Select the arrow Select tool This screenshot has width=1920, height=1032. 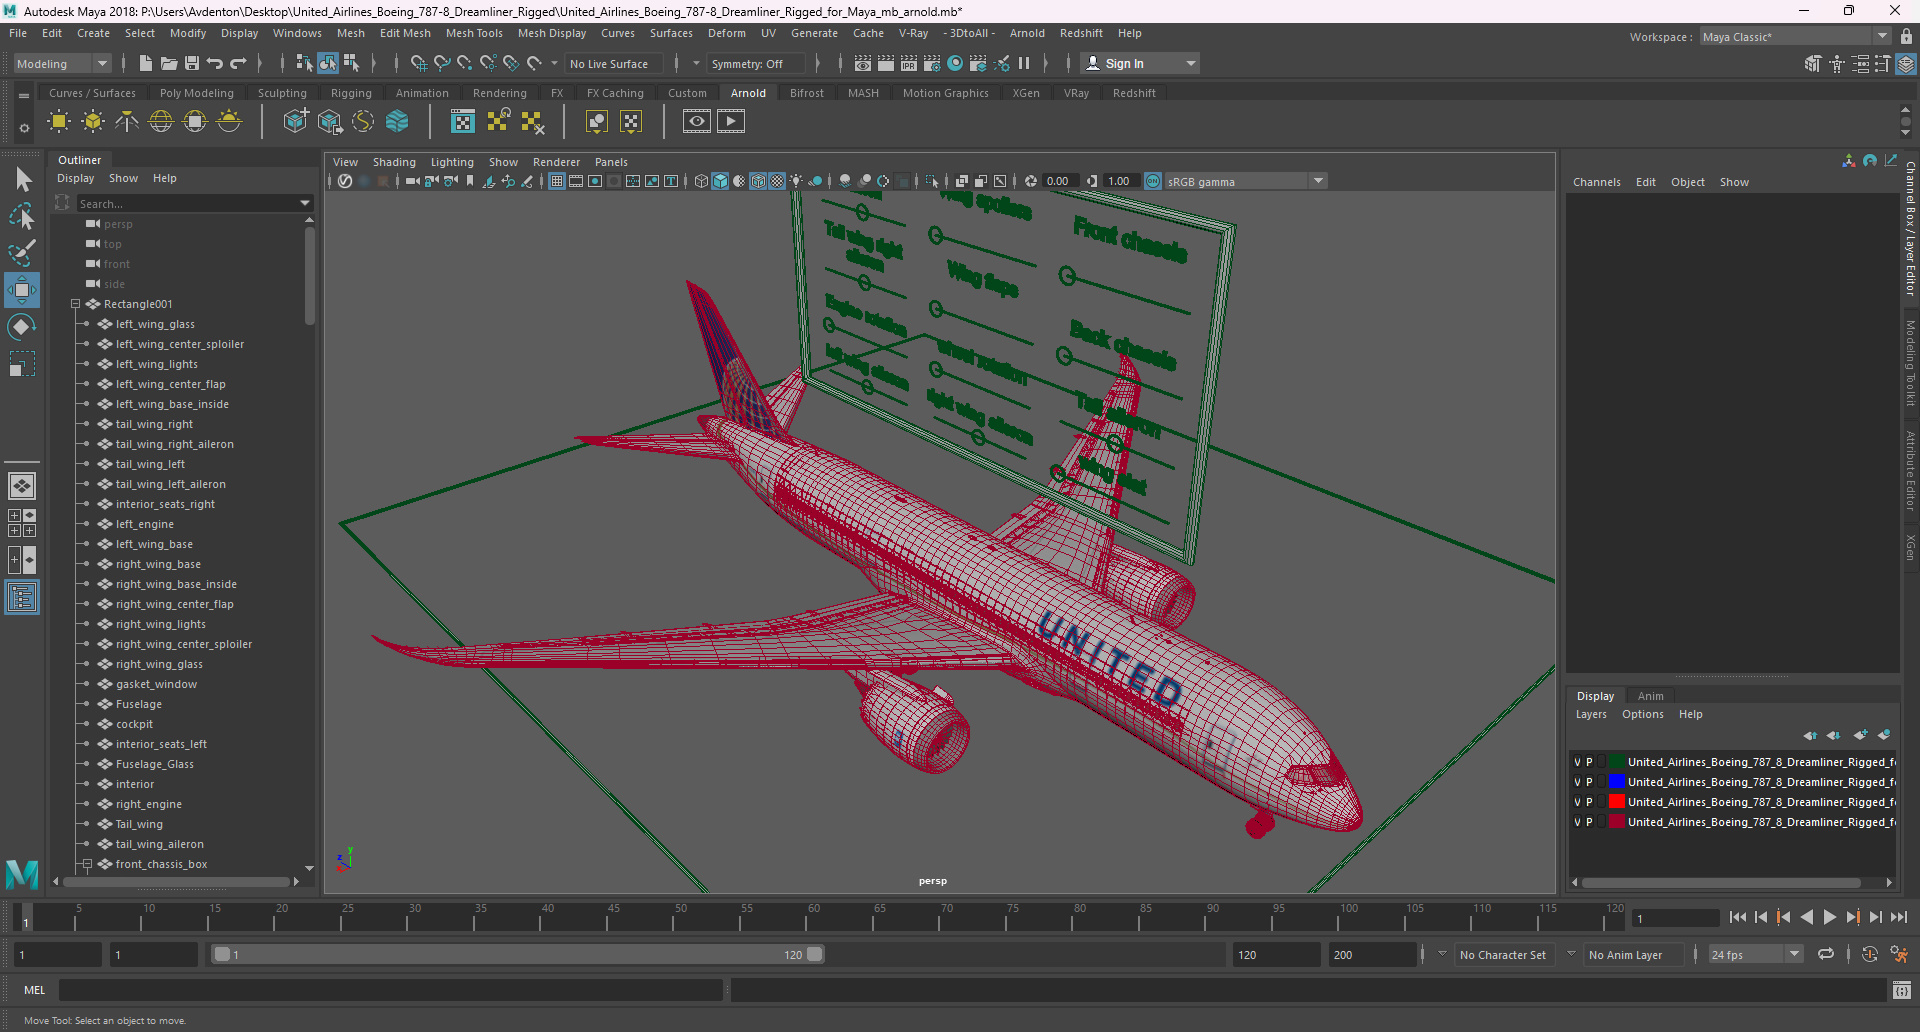pos(23,180)
